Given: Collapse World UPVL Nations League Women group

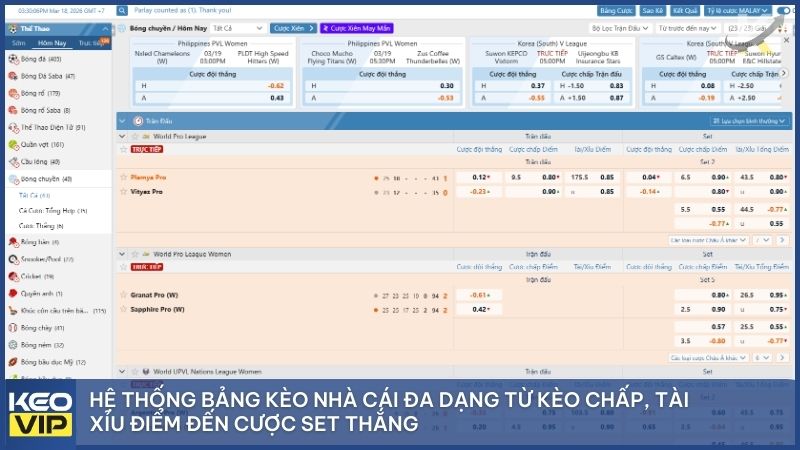Looking at the screenshot, I should point(122,371).
